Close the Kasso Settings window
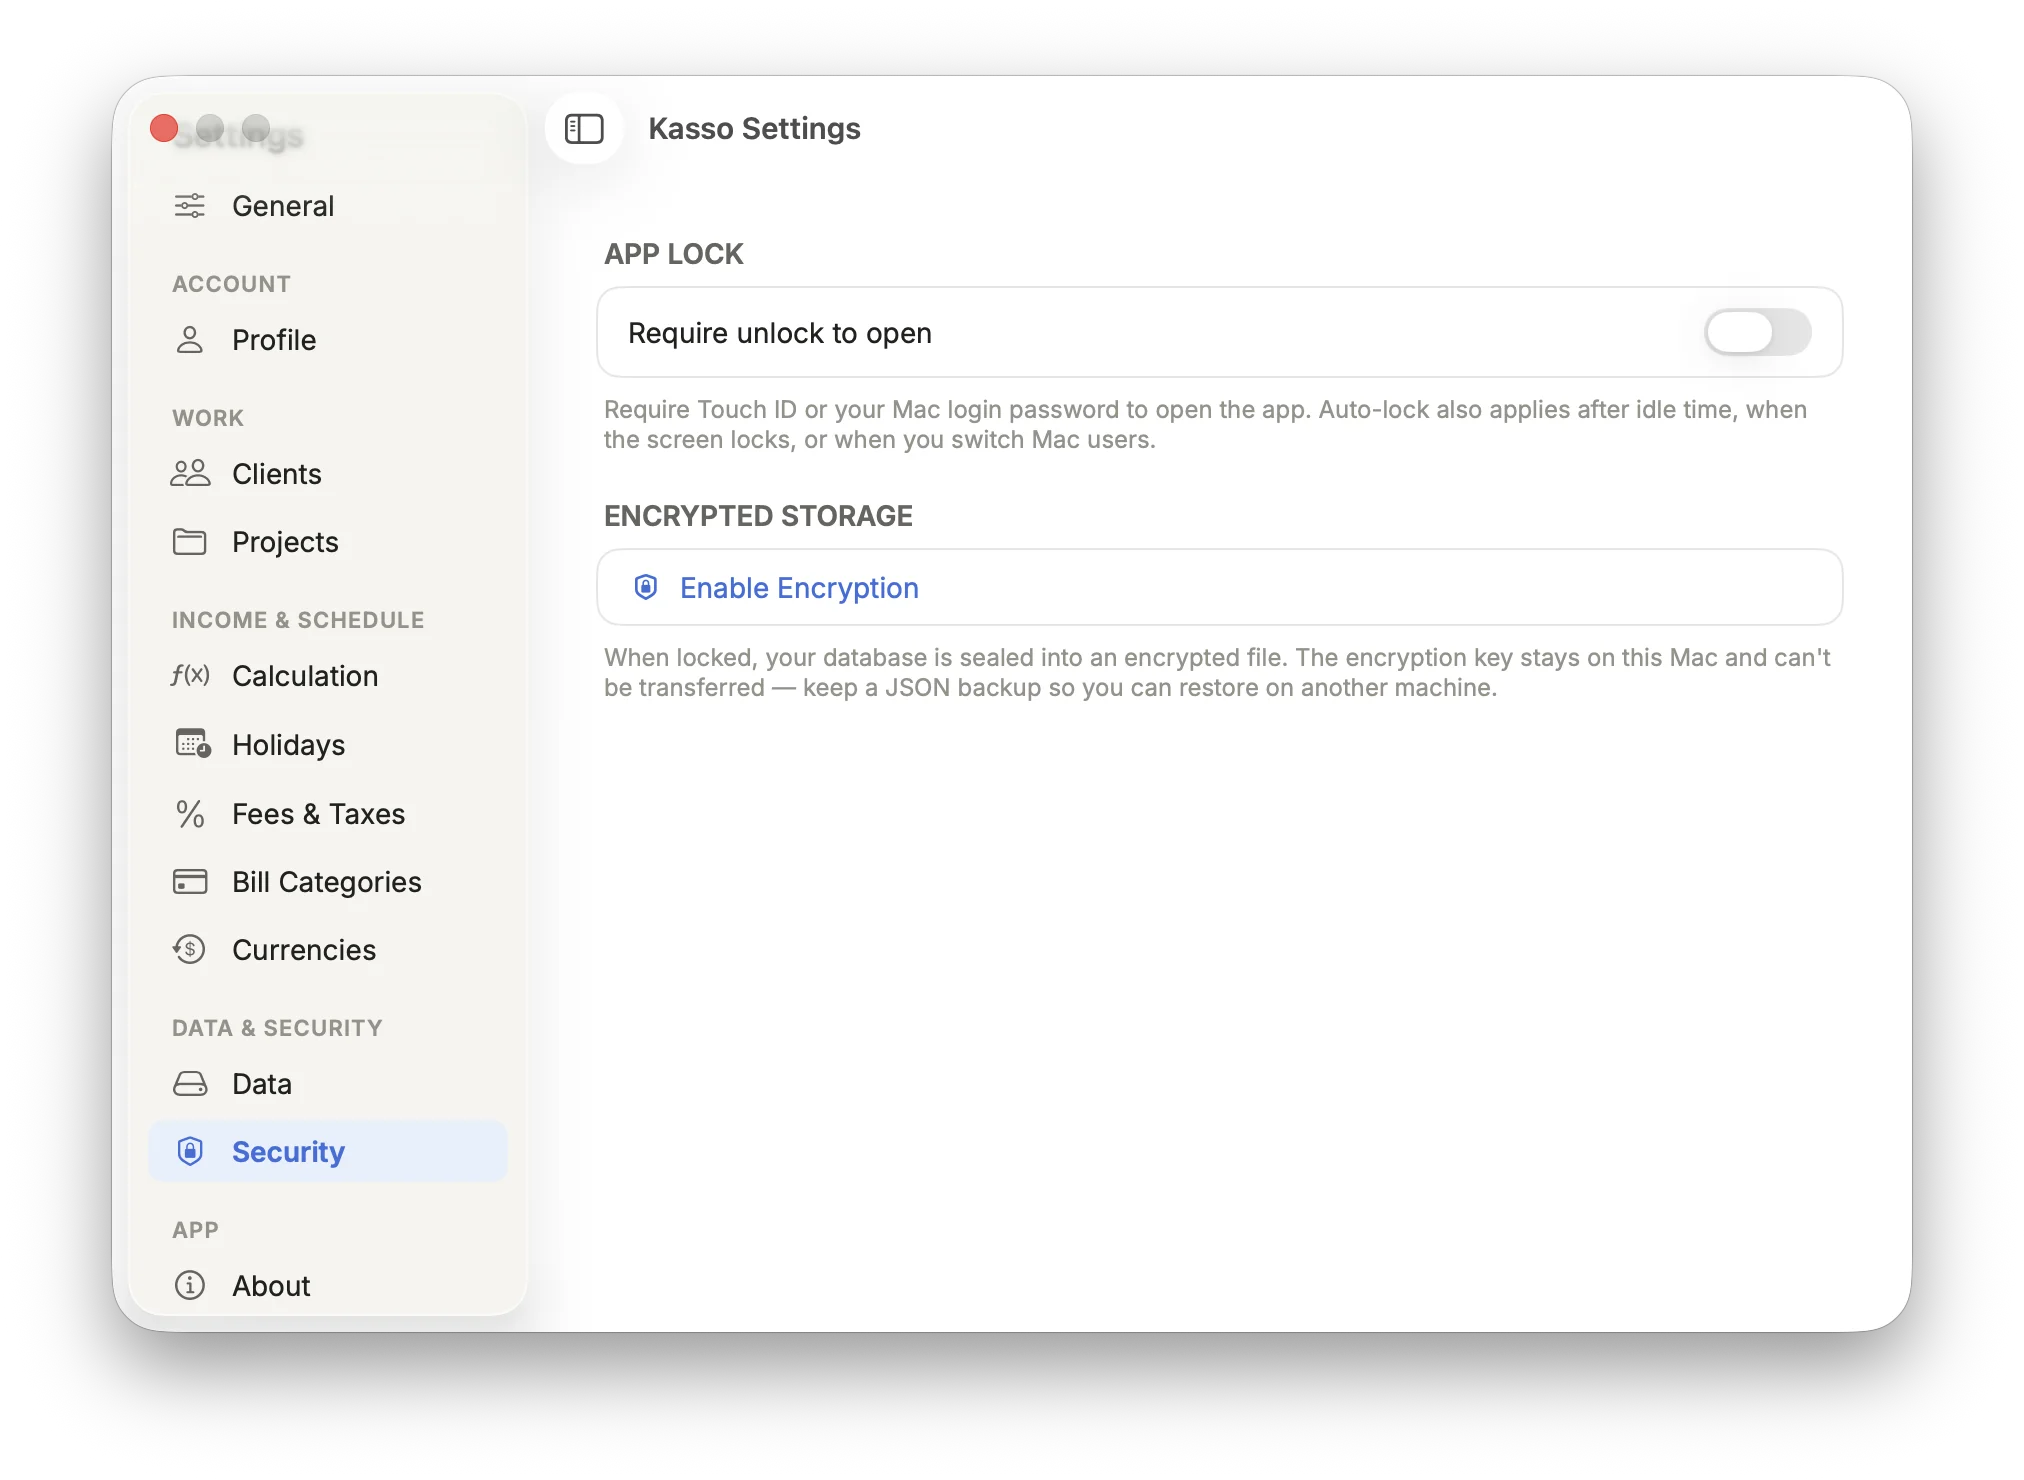This screenshot has height=1480, width=2024. click(164, 128)
